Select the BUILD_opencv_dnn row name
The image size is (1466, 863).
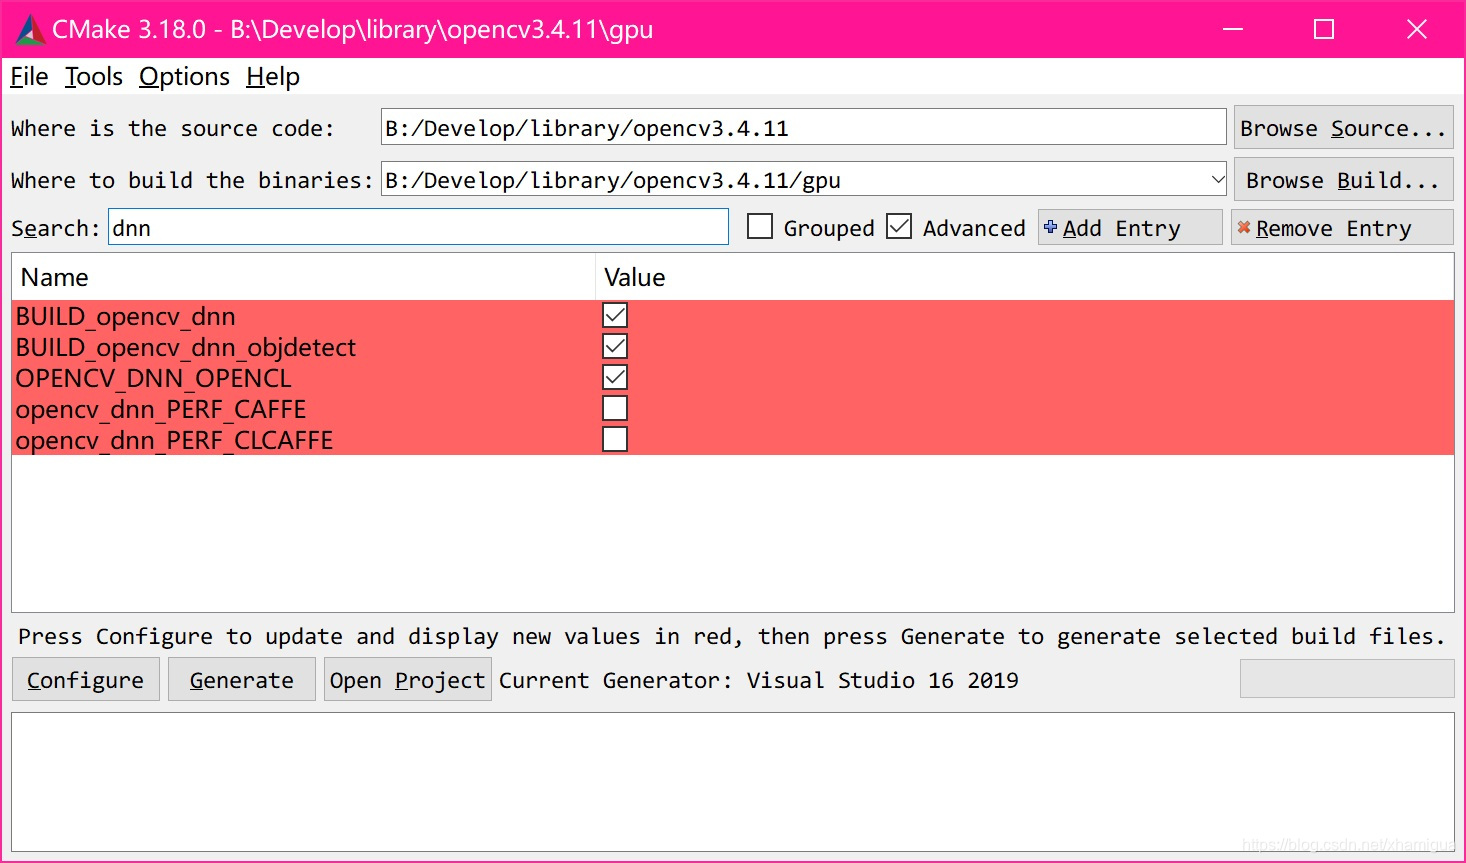coord(126,316)
